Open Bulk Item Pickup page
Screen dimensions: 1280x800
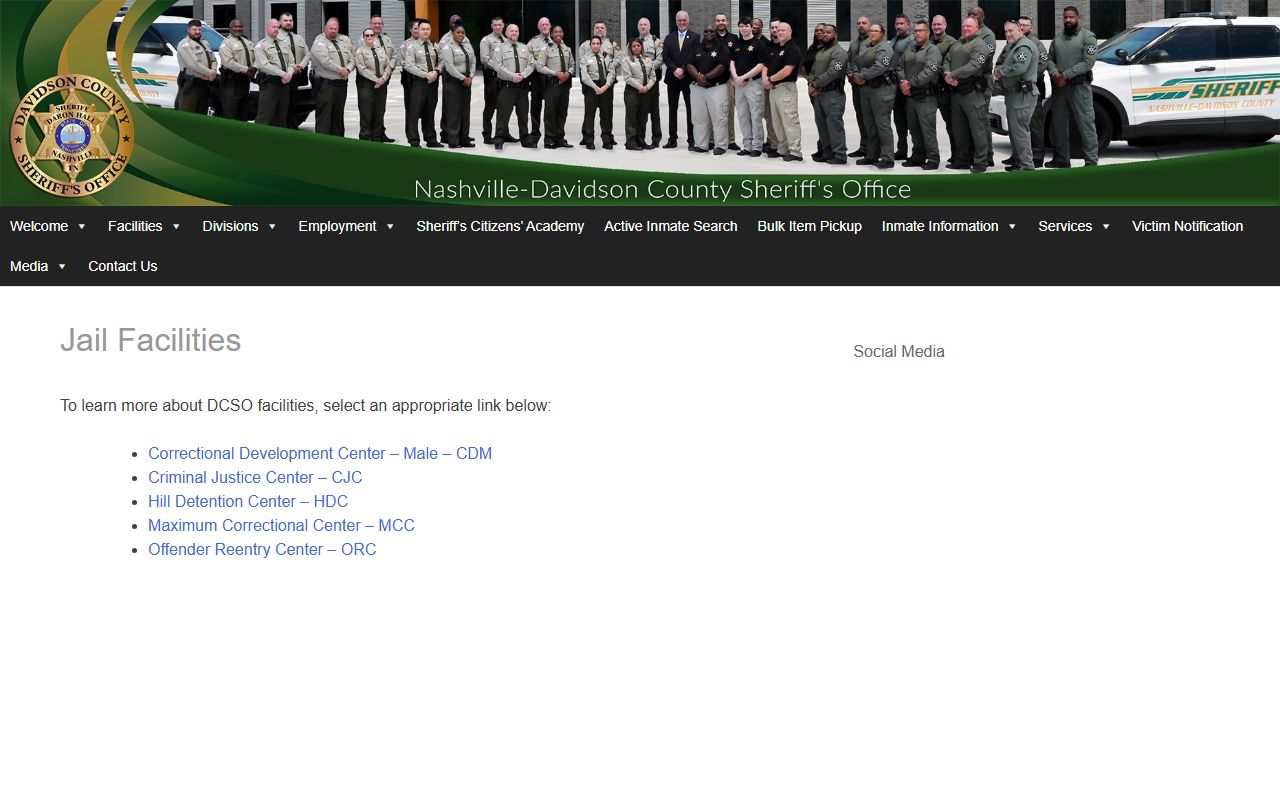click(x=810, y=226)
